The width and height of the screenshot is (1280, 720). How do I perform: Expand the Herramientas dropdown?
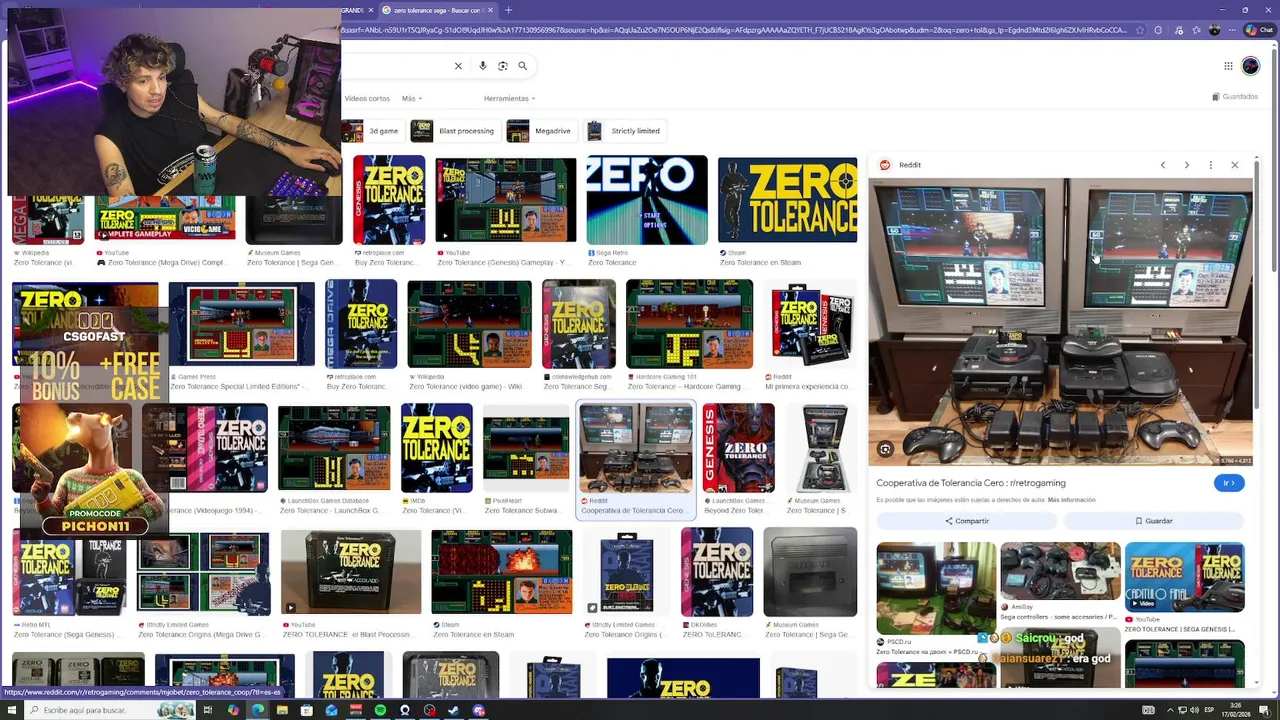point(509,99)
